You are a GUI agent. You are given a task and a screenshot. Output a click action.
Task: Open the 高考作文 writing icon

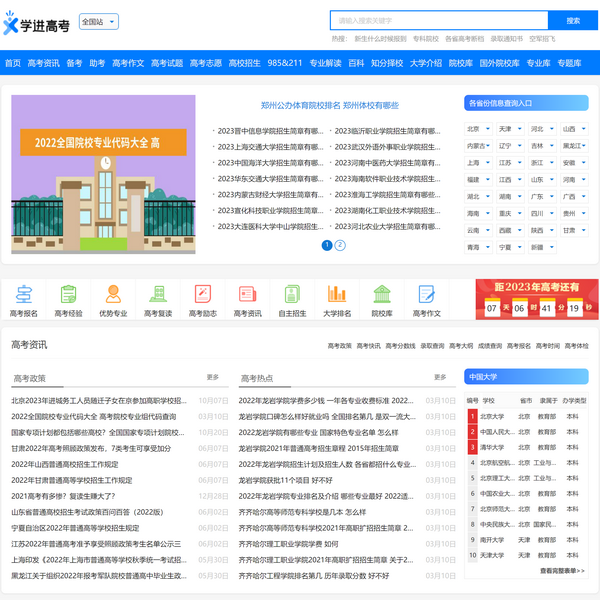(x=427, y=294)
